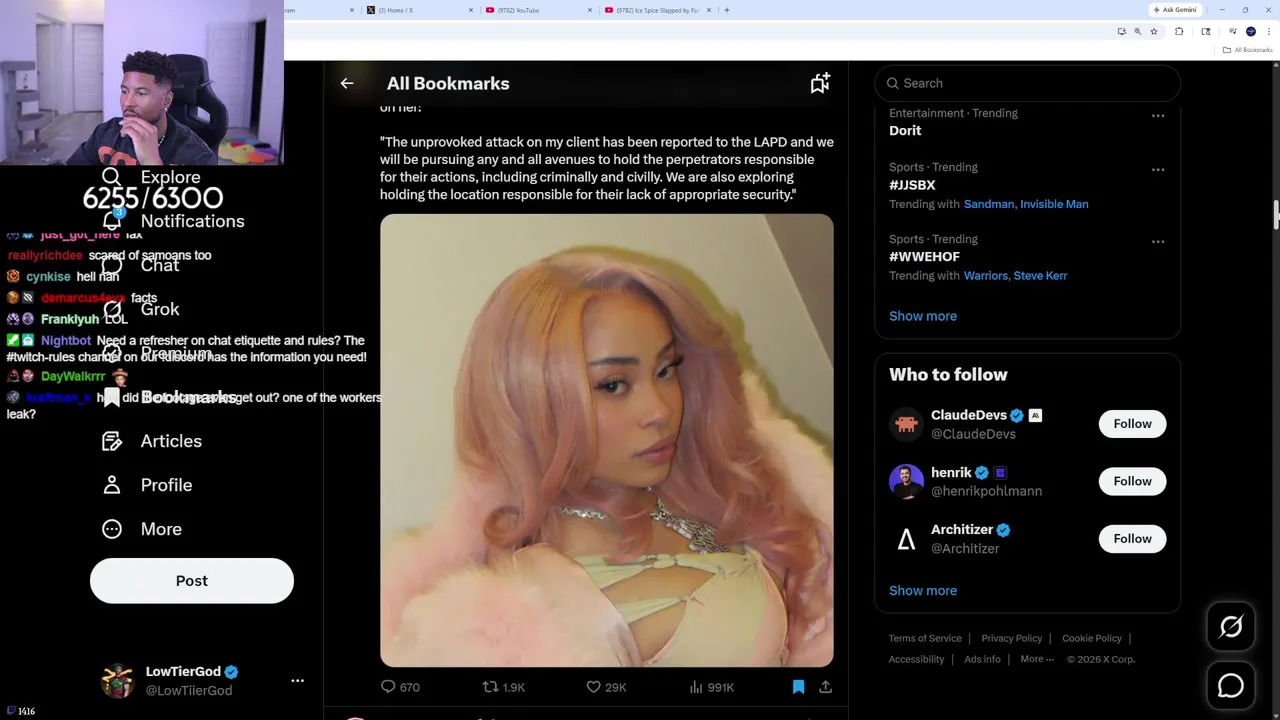Open options for Dorit trend
Screen dimensions: 1280x720
(x=1158, y=116)
